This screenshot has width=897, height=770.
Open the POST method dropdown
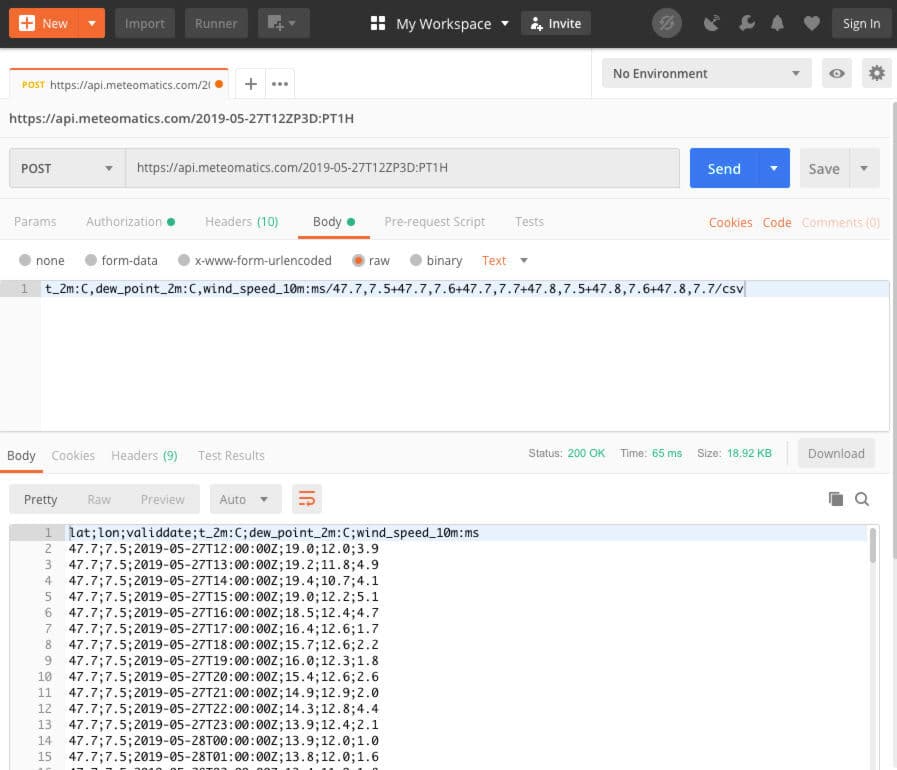pos(66,168)
